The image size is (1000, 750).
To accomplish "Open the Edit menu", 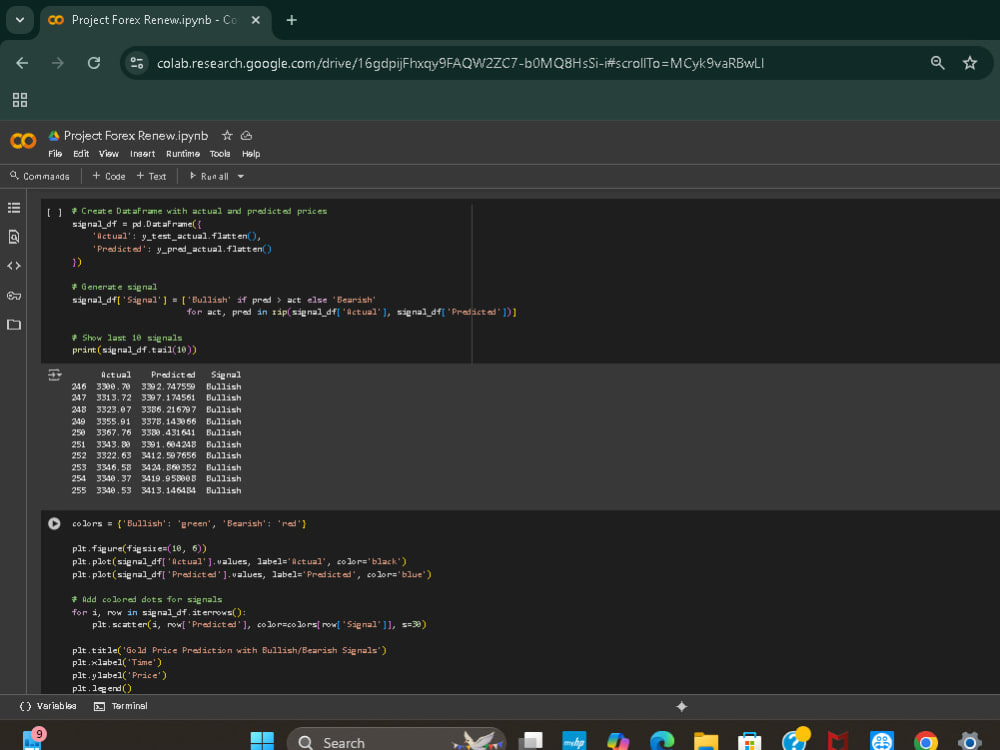I will click(x=81, y=154).
